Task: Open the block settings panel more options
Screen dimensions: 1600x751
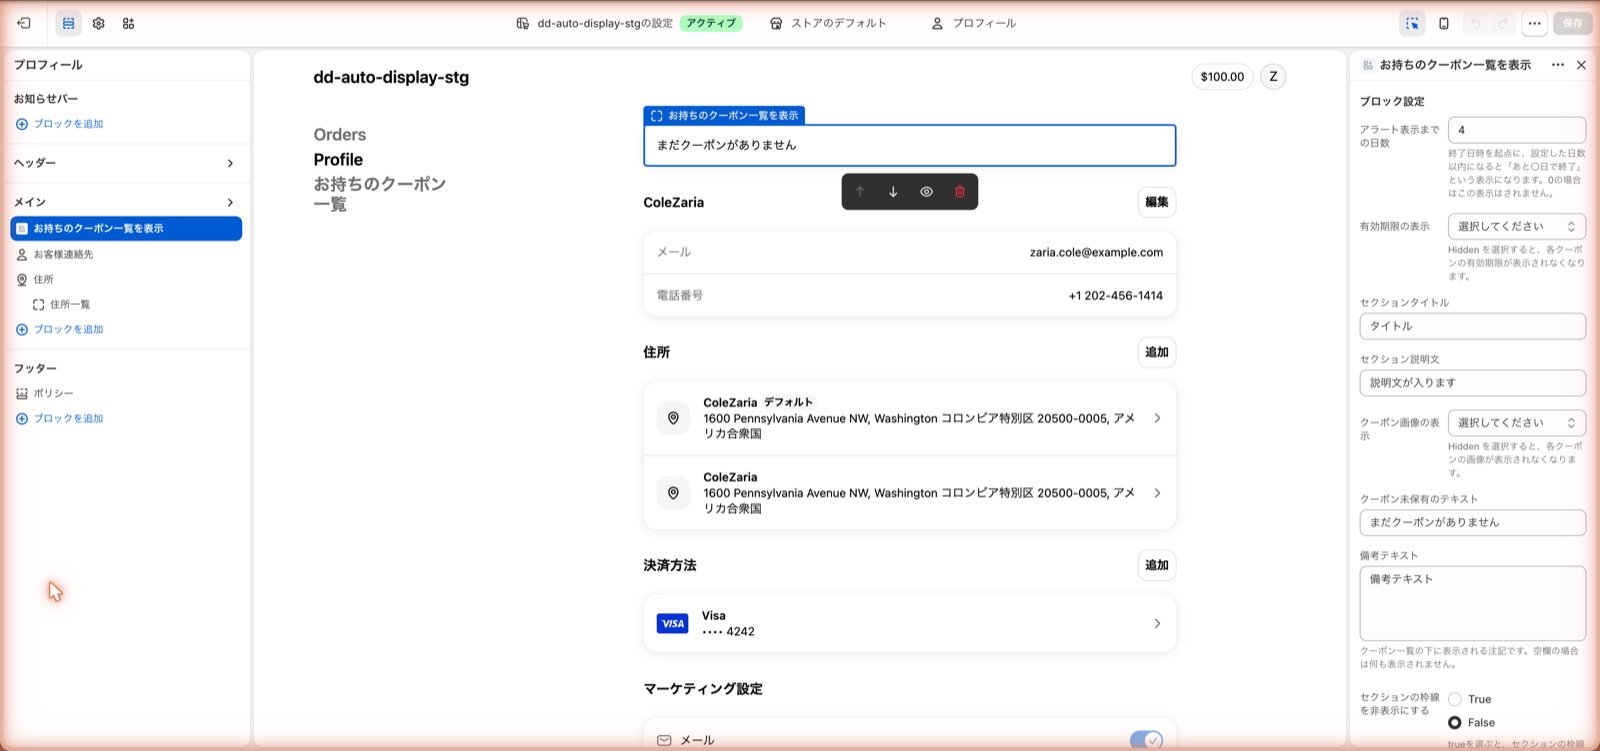Action: click(x=1558, y=65)
